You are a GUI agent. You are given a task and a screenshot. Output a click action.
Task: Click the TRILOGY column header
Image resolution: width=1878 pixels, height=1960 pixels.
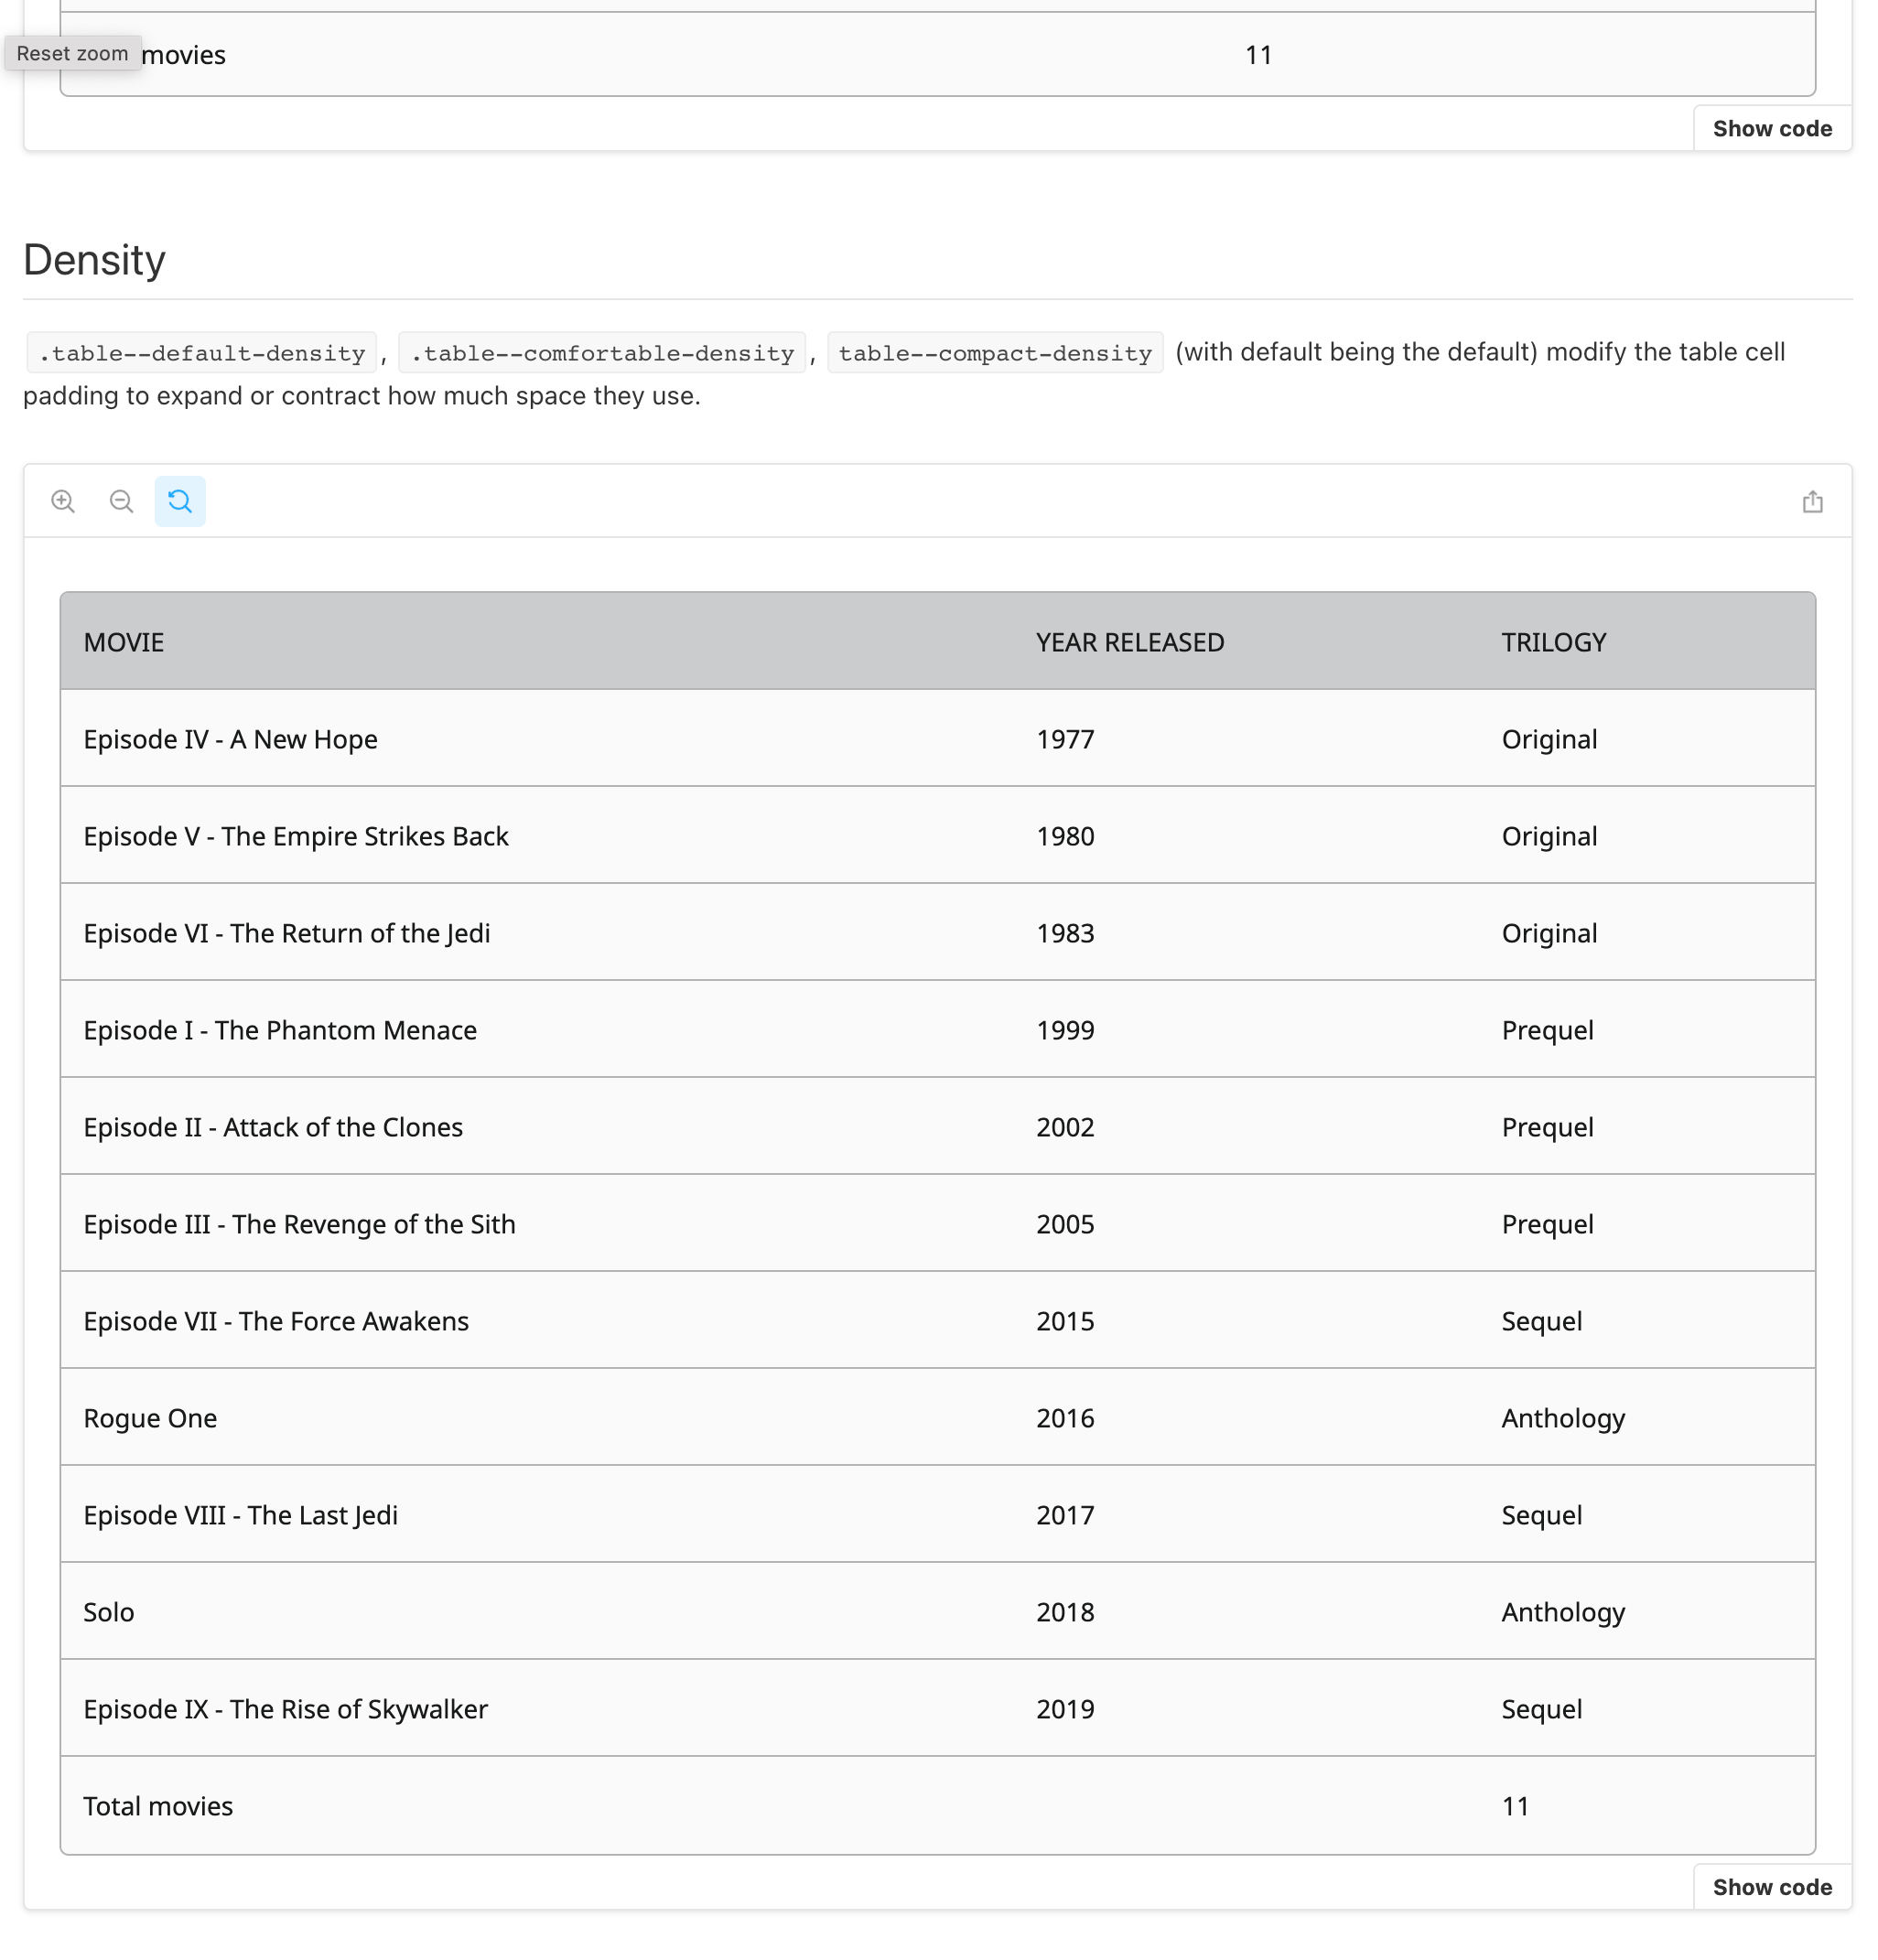pyautogui.click(x=1553, y=642)
